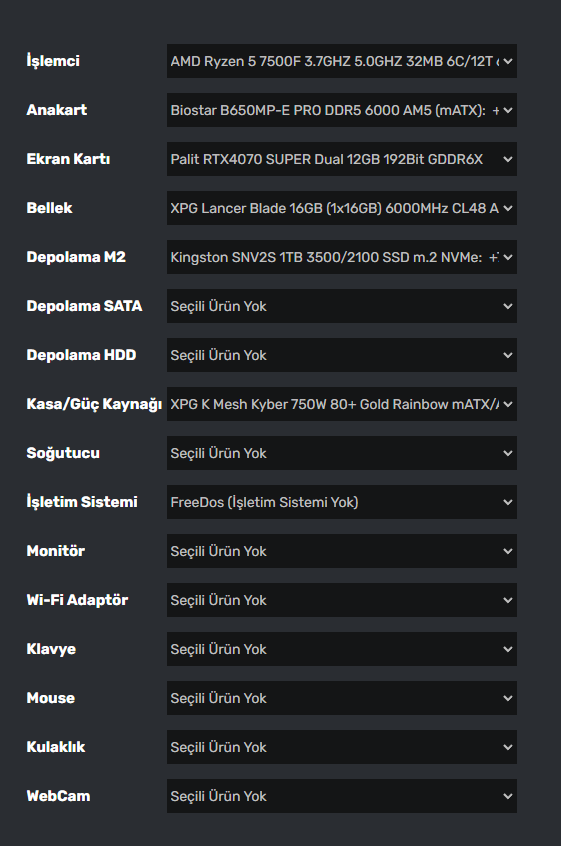Click the chevron arrow on Ekran Kartı row

coord(508,159)
